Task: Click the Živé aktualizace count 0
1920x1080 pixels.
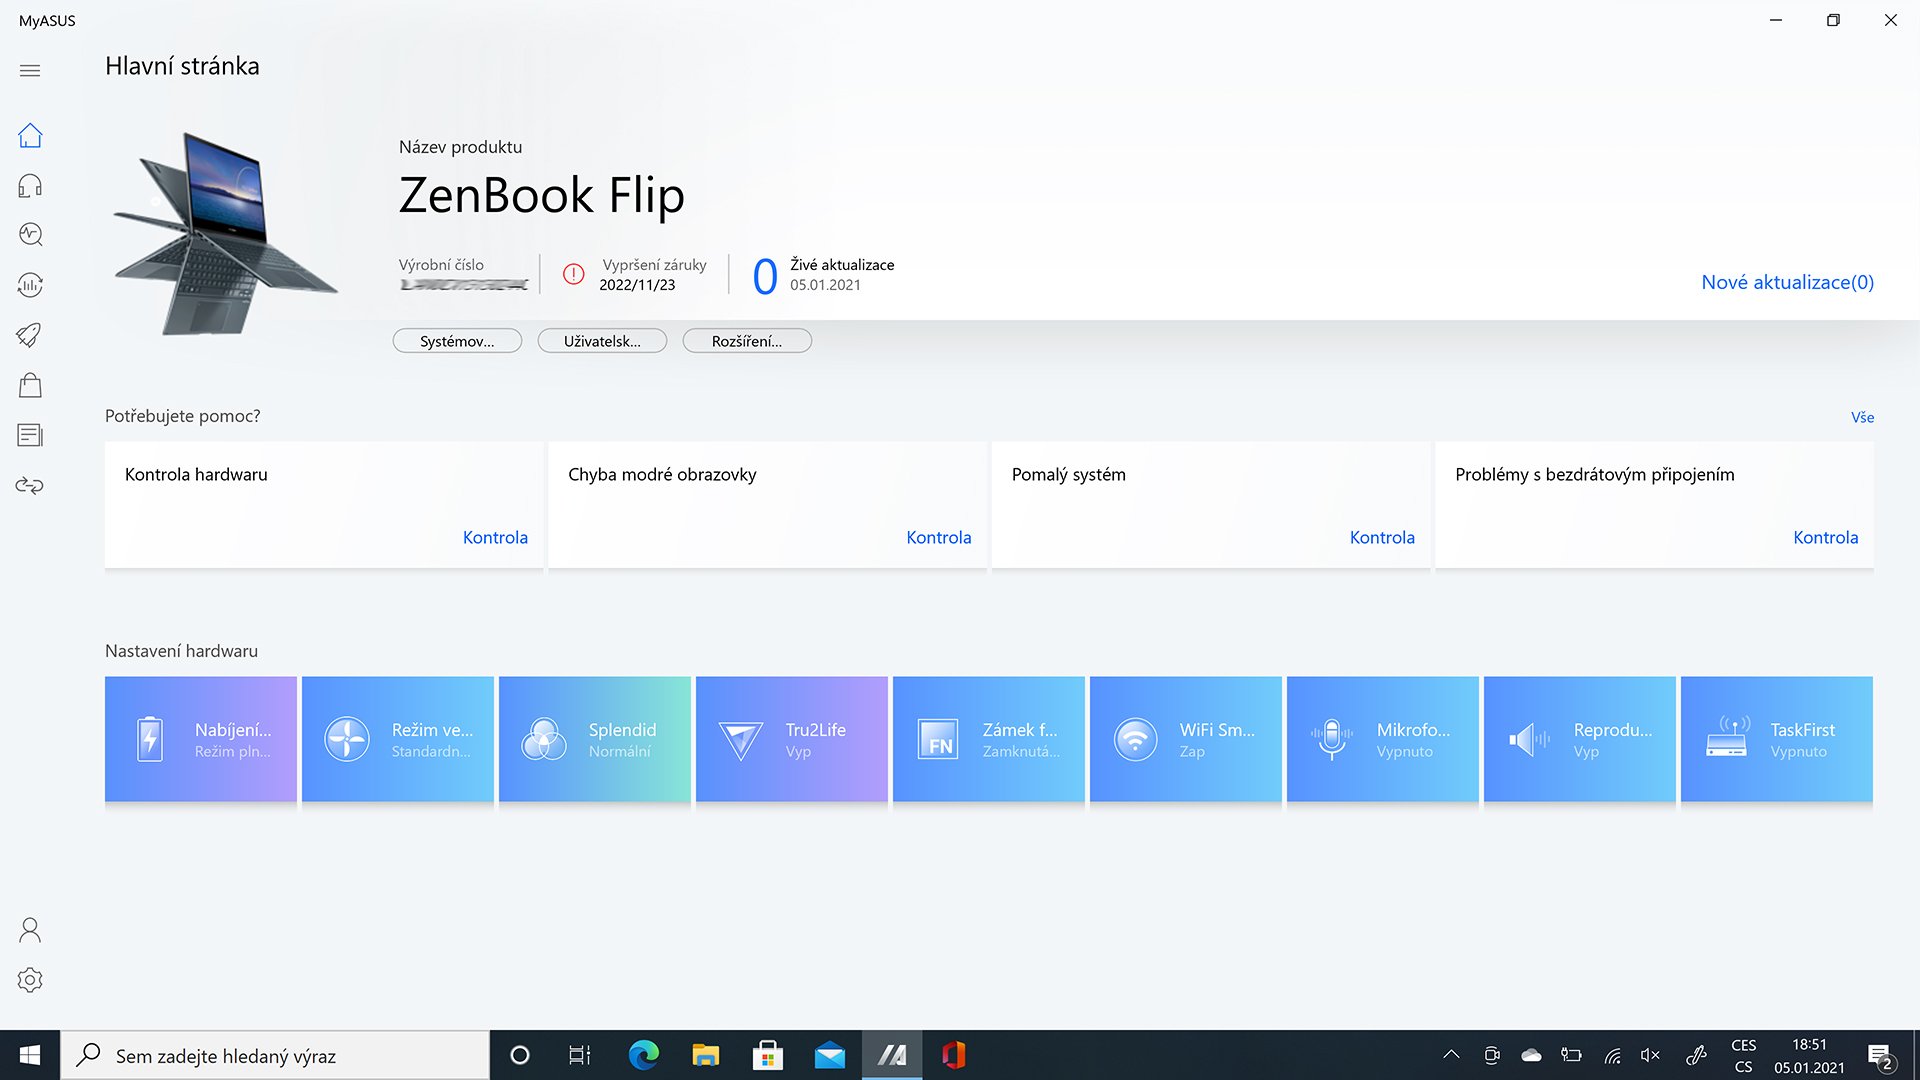Action: click(x=765, y=276)
